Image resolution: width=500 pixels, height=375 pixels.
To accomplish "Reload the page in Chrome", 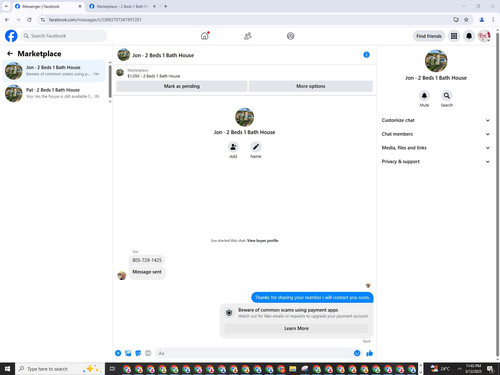I will (x=29, y=20).
